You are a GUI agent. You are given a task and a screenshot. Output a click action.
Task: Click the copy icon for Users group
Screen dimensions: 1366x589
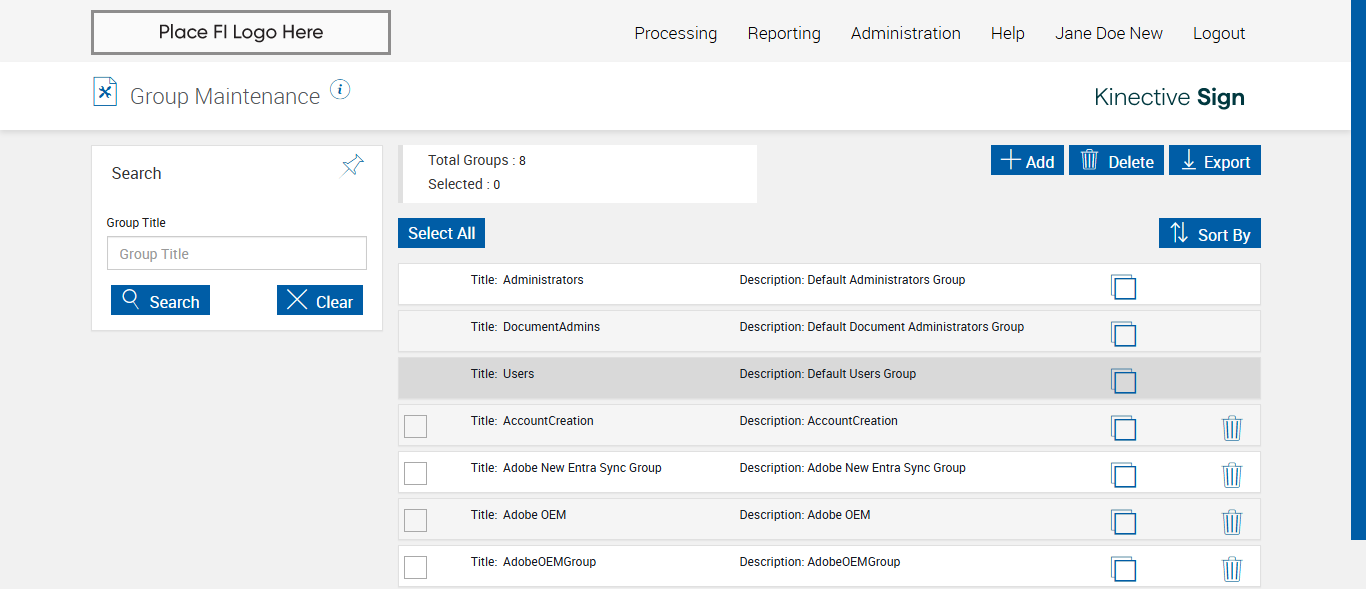coord(1123,380)
